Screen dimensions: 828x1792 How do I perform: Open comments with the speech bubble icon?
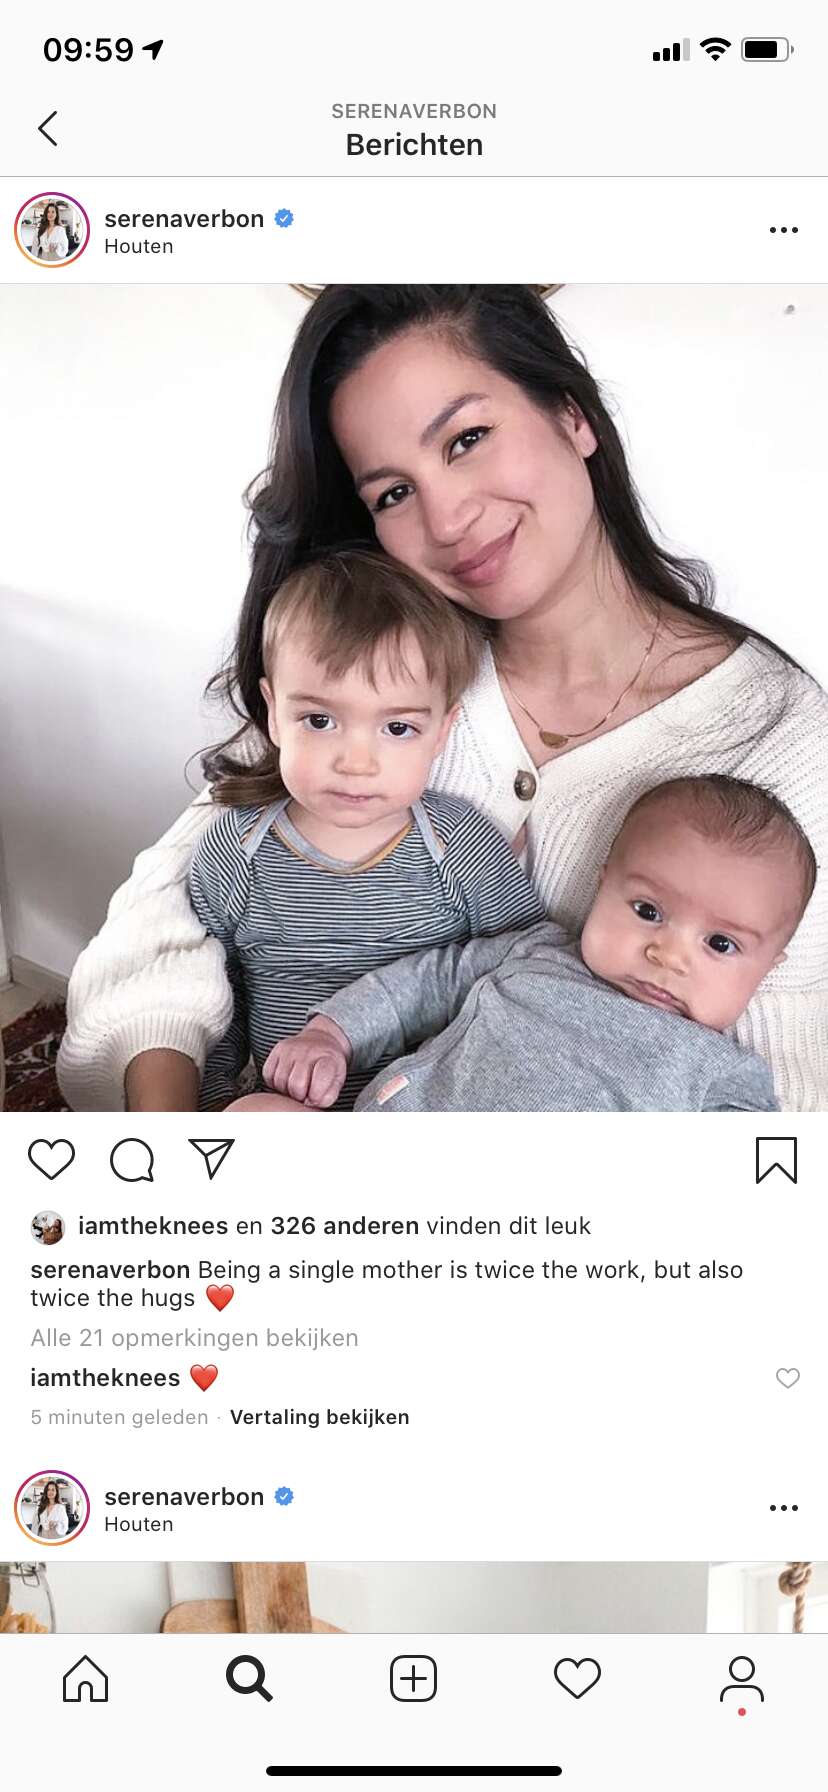tap(132, 1160)
